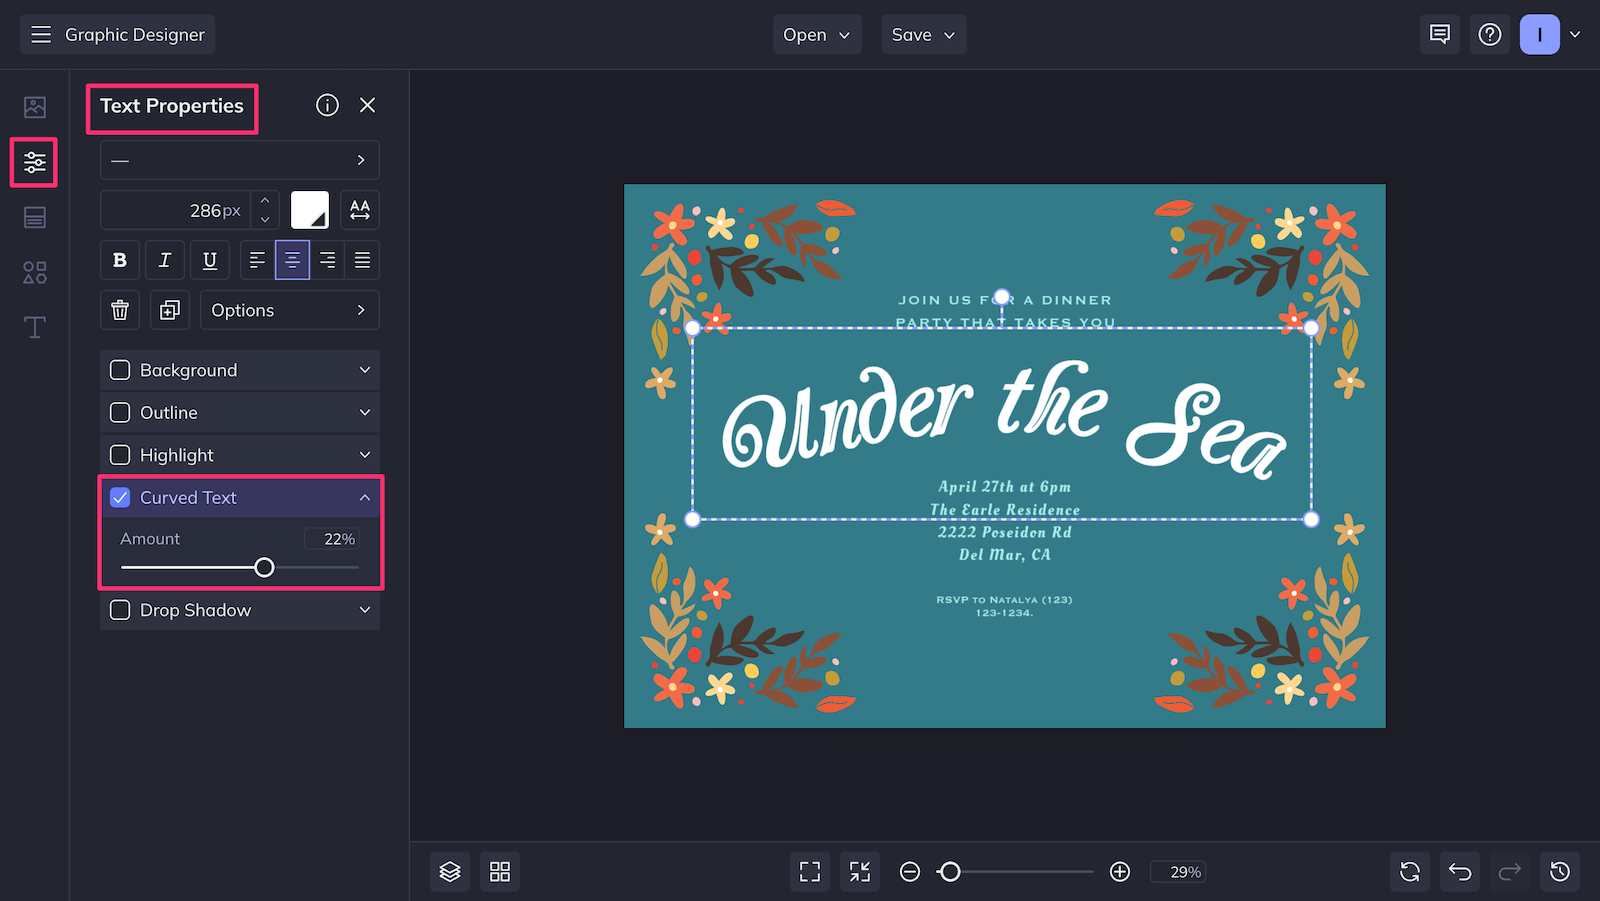Toggle bold formatting for the text
This screenshot has height=901, width=1600.
pos(119,259)
